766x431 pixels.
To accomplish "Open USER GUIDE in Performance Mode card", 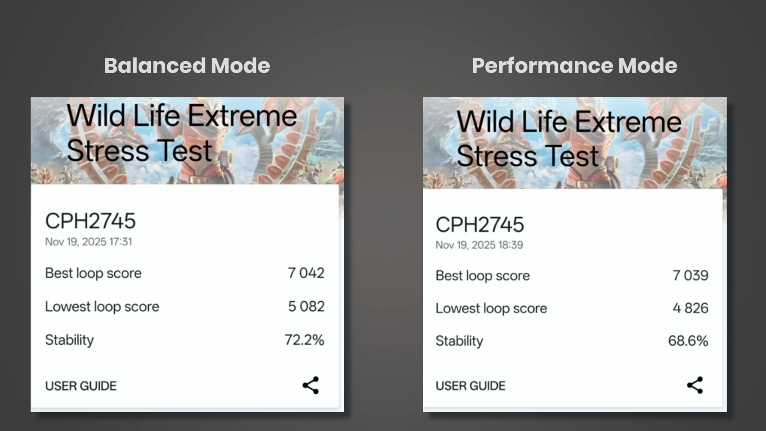I will 471,386.
